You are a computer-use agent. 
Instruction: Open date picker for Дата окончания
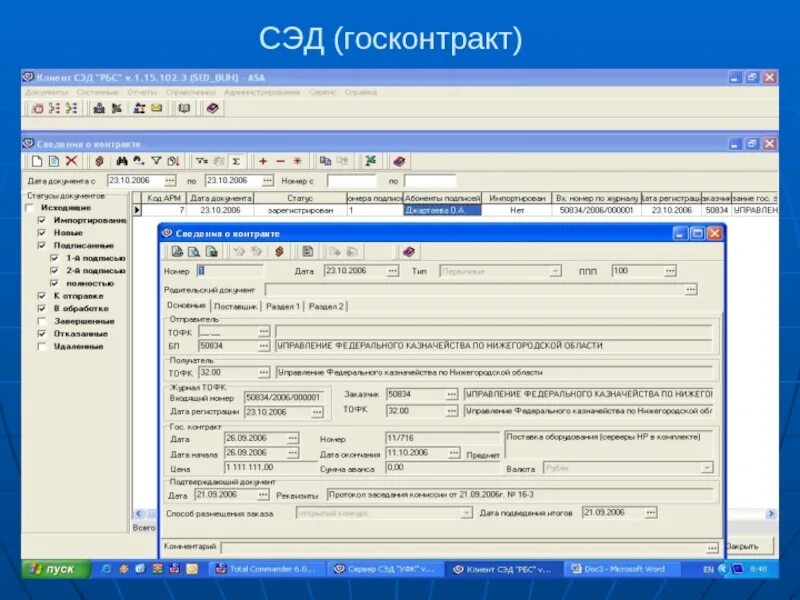(x=454, y=453)
